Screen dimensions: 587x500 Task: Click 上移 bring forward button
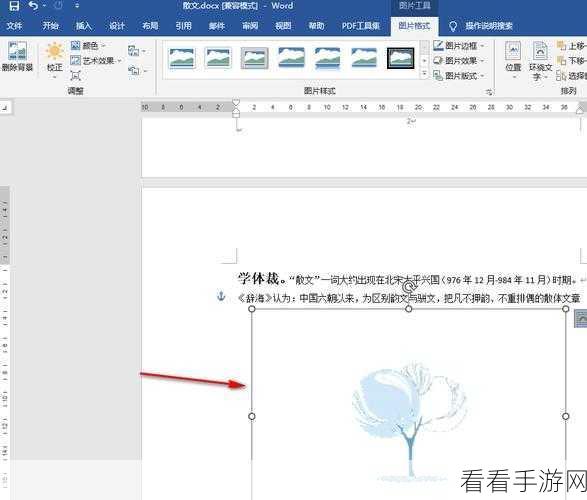571,46
